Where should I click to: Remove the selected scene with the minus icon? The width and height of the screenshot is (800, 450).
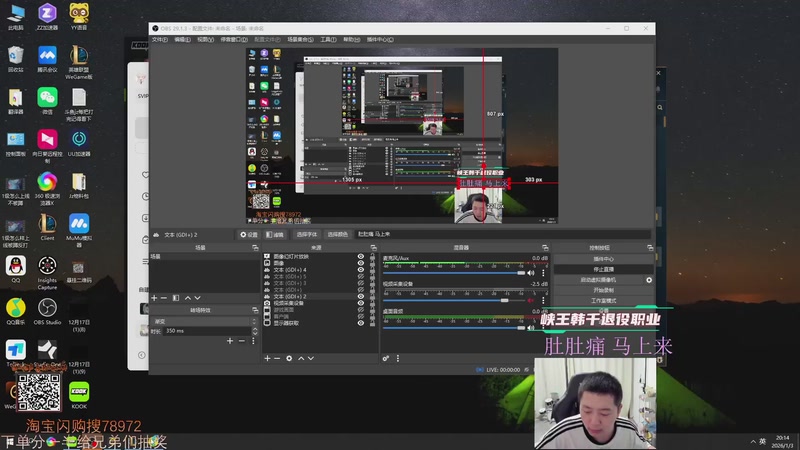164,298
